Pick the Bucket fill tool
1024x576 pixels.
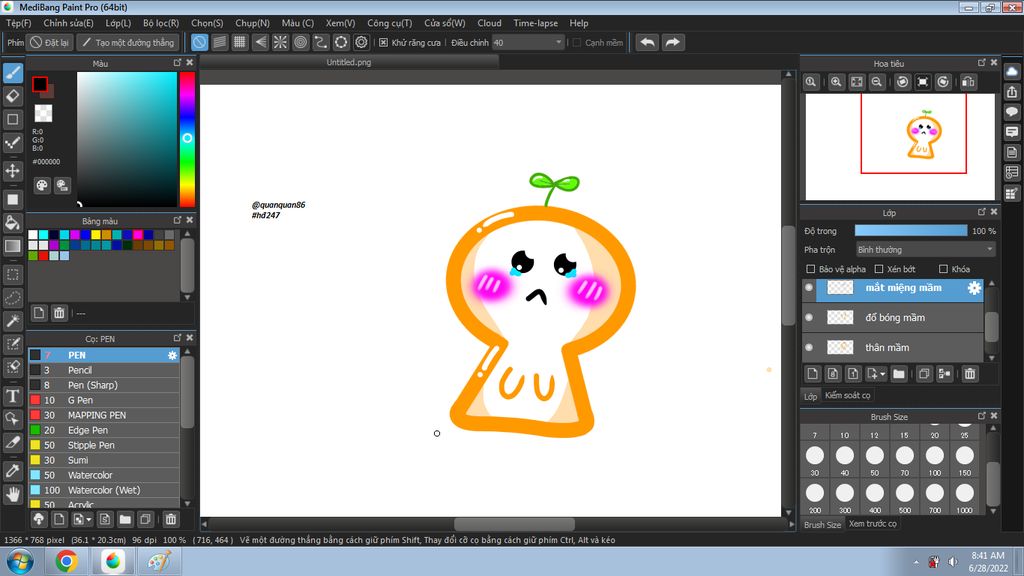click(x=13, y=223)
